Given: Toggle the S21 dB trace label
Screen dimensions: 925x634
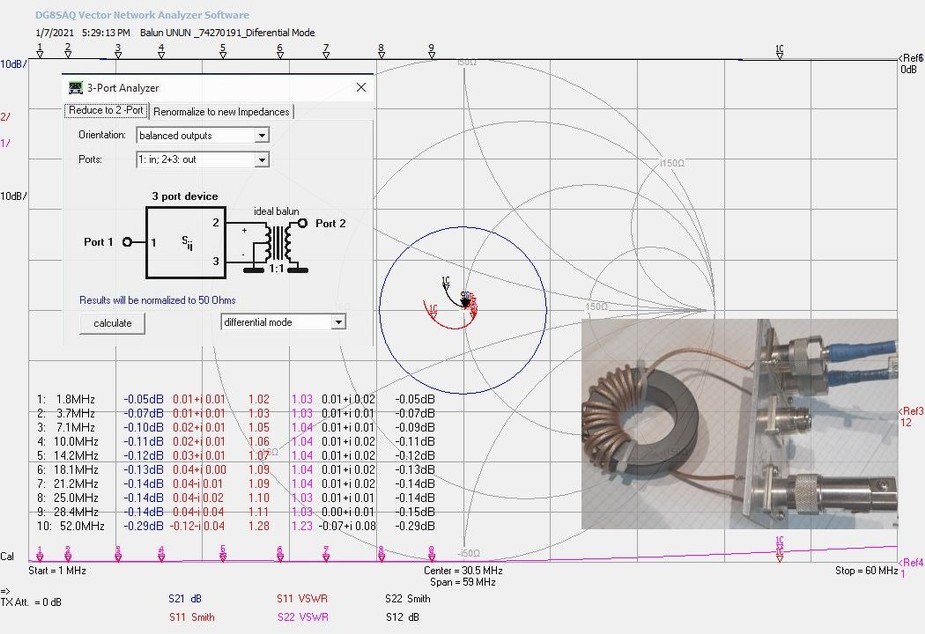Looking at the screenshot, I should click(185, 598).
